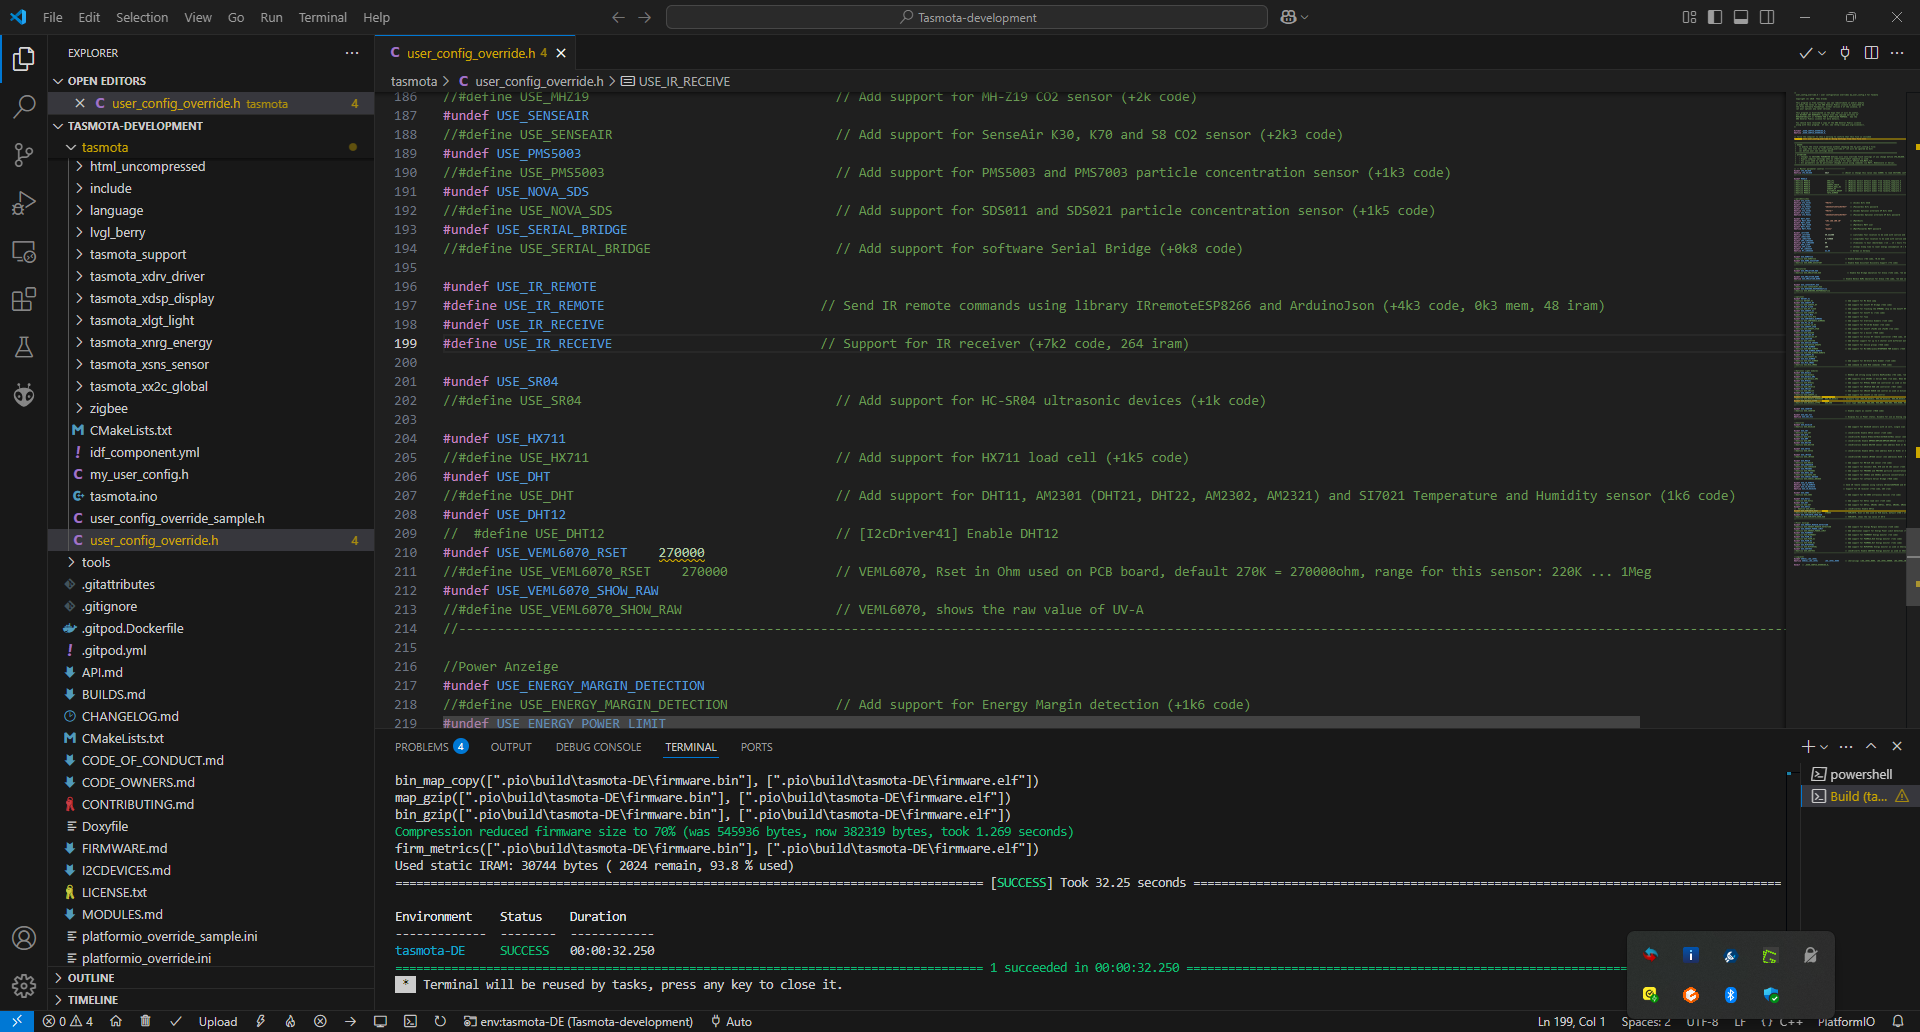1920x1032 pixels.
Task: Switch to the PORTS tab
Action: pos(756,747)
